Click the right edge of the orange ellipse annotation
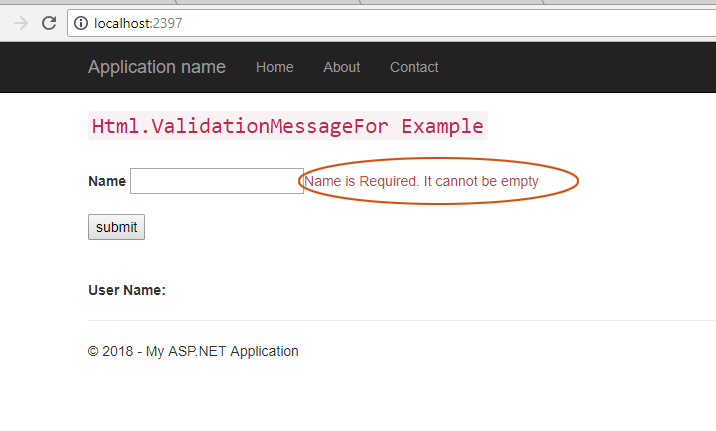The width and height of the screenshot is (716, 431). (578, 181)
